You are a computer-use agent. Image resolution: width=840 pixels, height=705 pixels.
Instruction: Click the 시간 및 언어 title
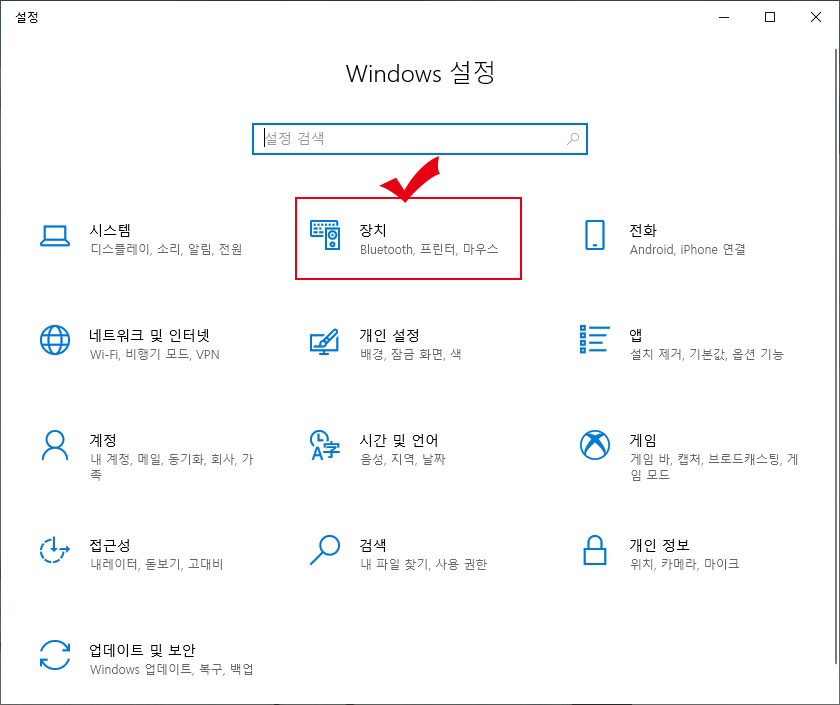click(x=399, y=440)
